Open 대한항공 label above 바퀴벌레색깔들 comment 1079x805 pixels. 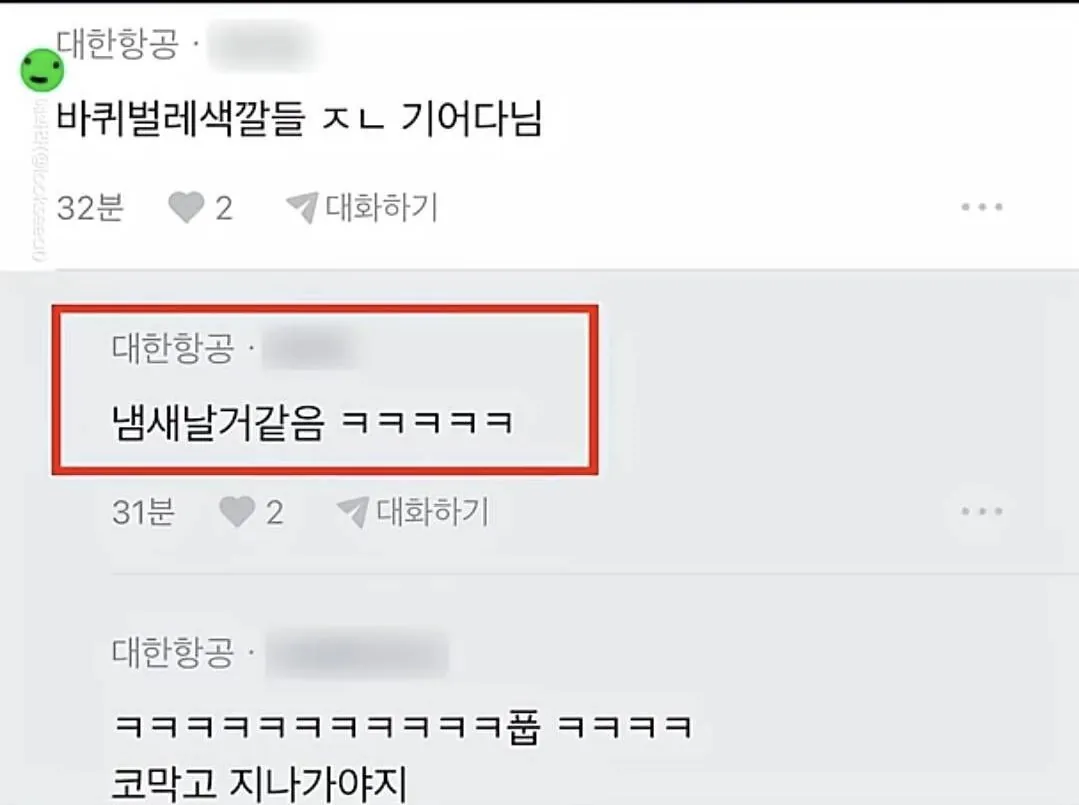117,44
